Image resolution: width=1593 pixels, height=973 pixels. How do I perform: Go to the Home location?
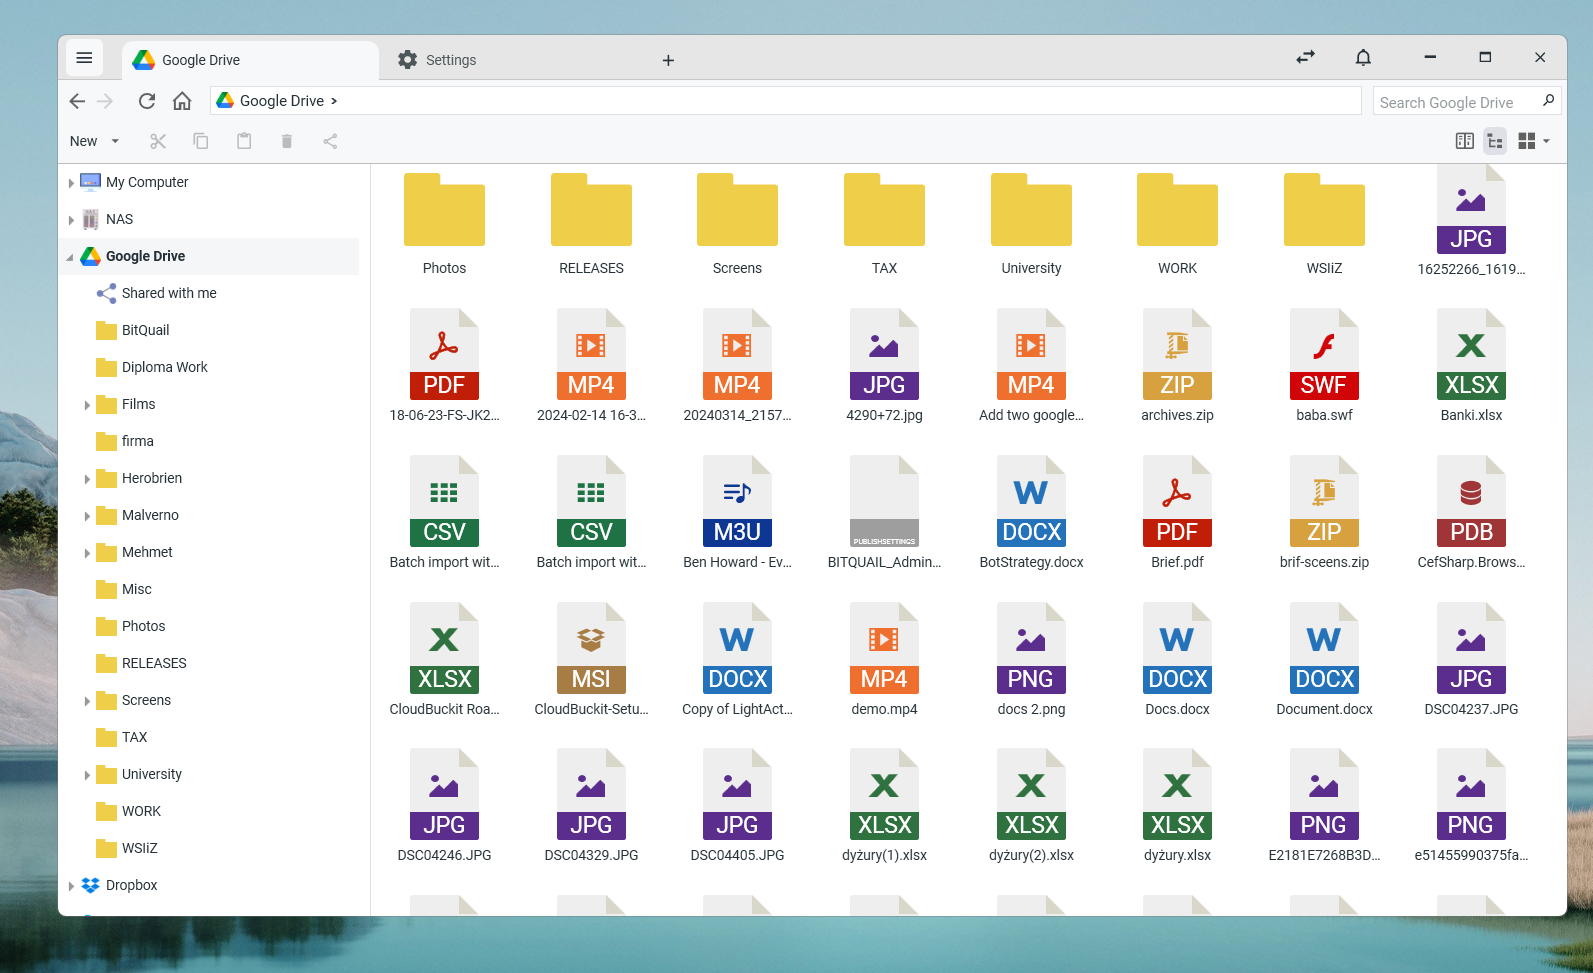[182, 101]
